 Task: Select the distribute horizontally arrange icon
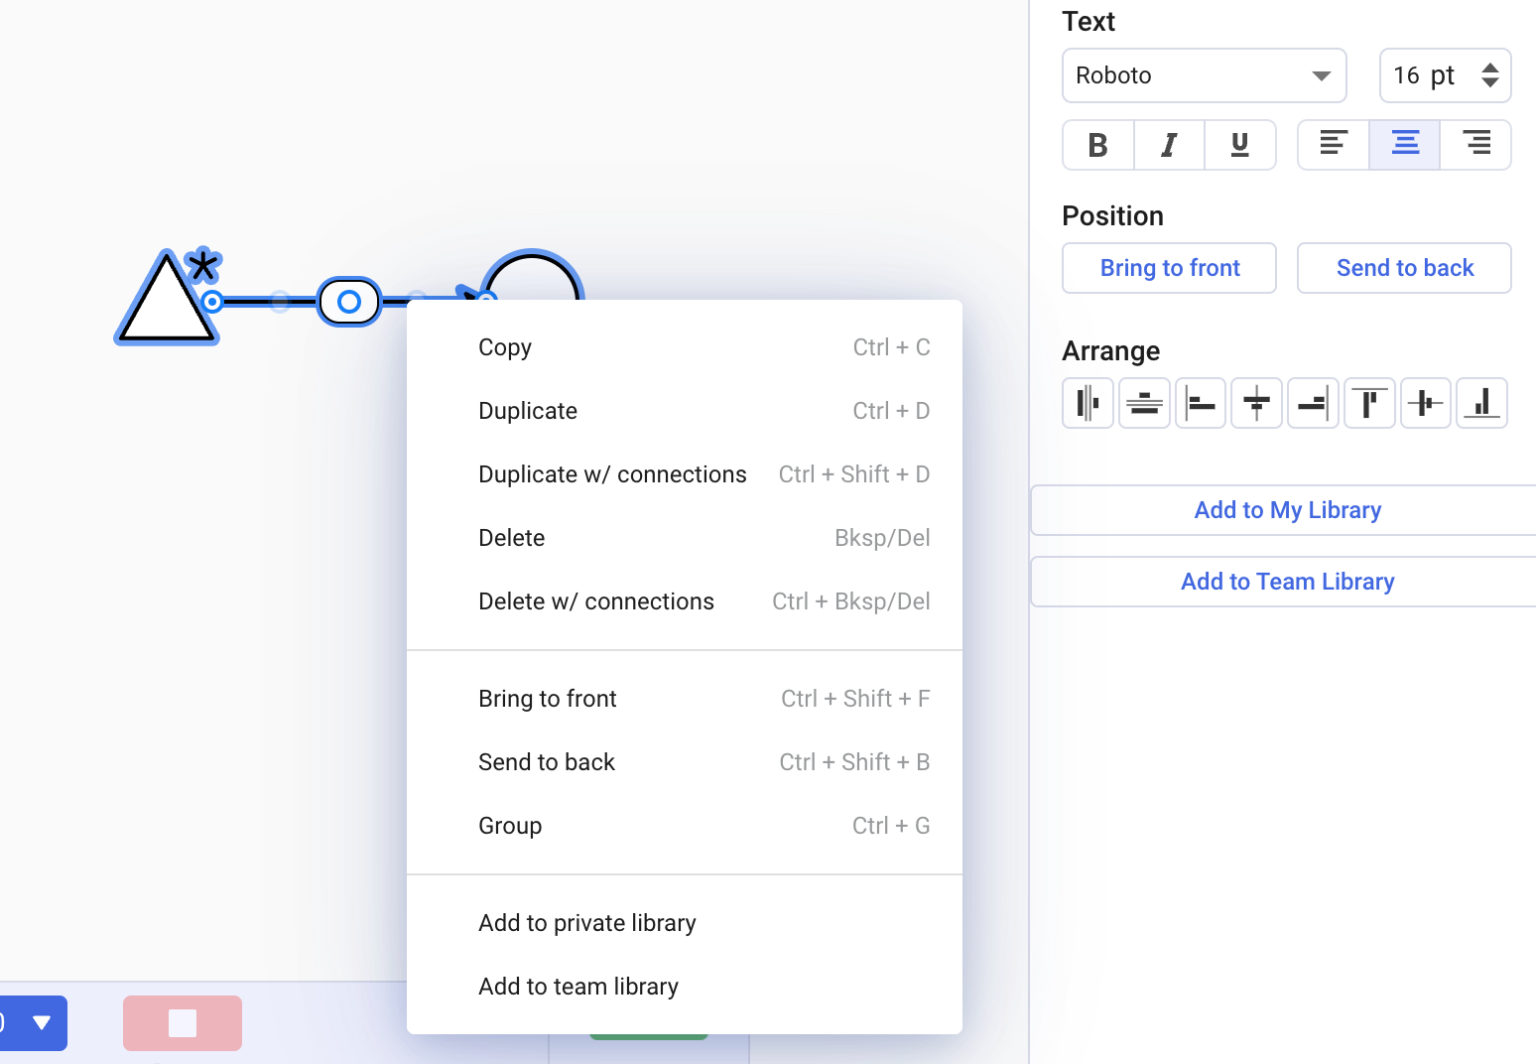click(x=1087, y=402)
